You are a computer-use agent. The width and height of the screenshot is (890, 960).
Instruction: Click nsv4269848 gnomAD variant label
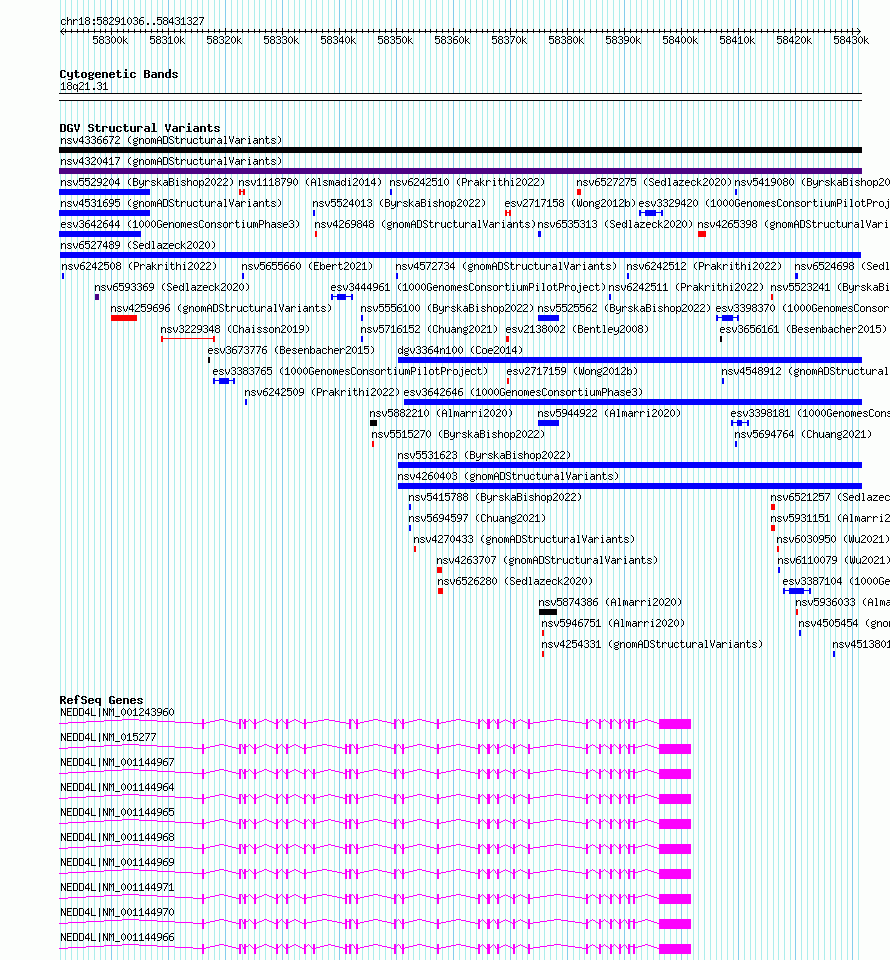pos(425,224)
